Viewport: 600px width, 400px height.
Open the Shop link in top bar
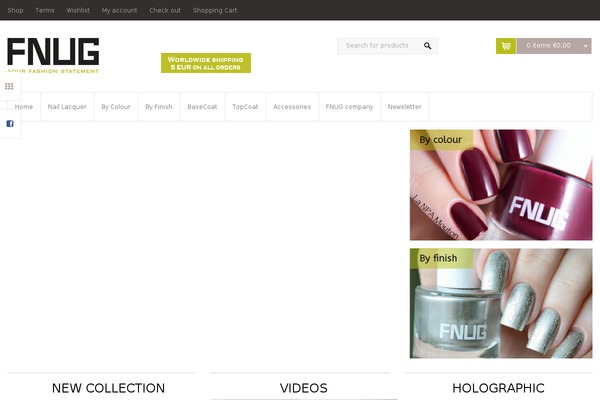point(15,10)
